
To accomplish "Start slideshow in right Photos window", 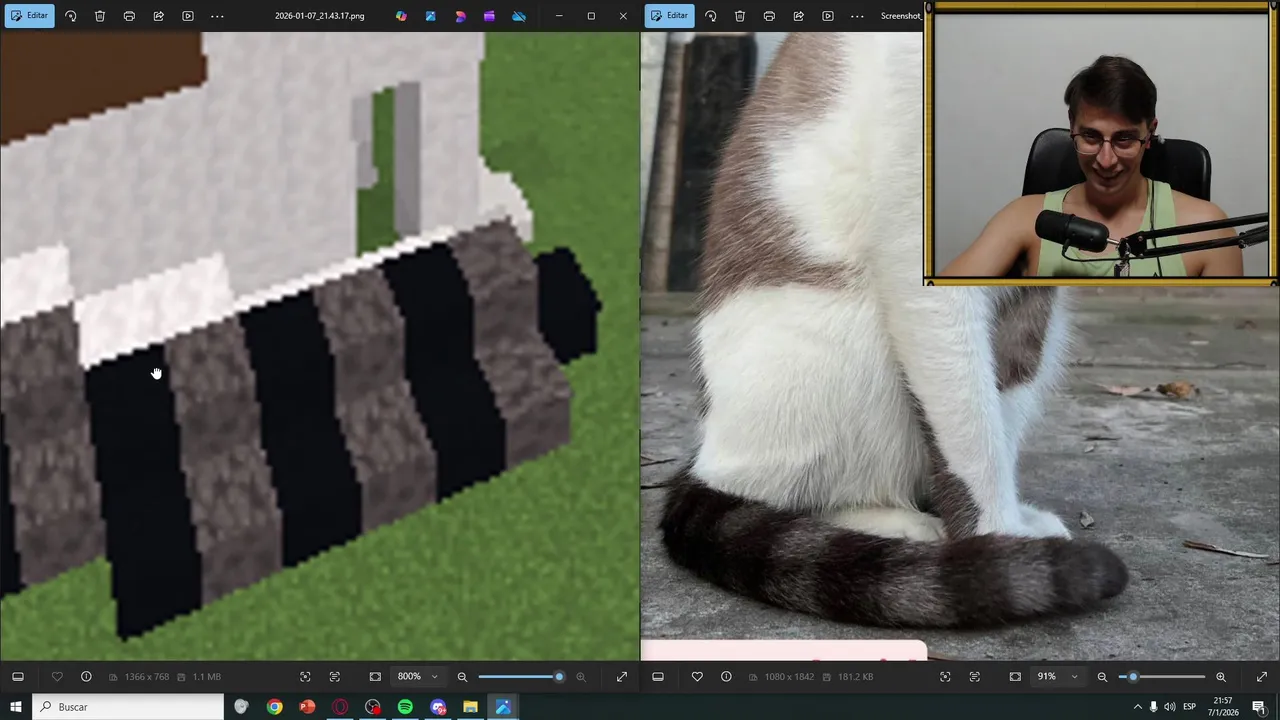I will (827, 16).
